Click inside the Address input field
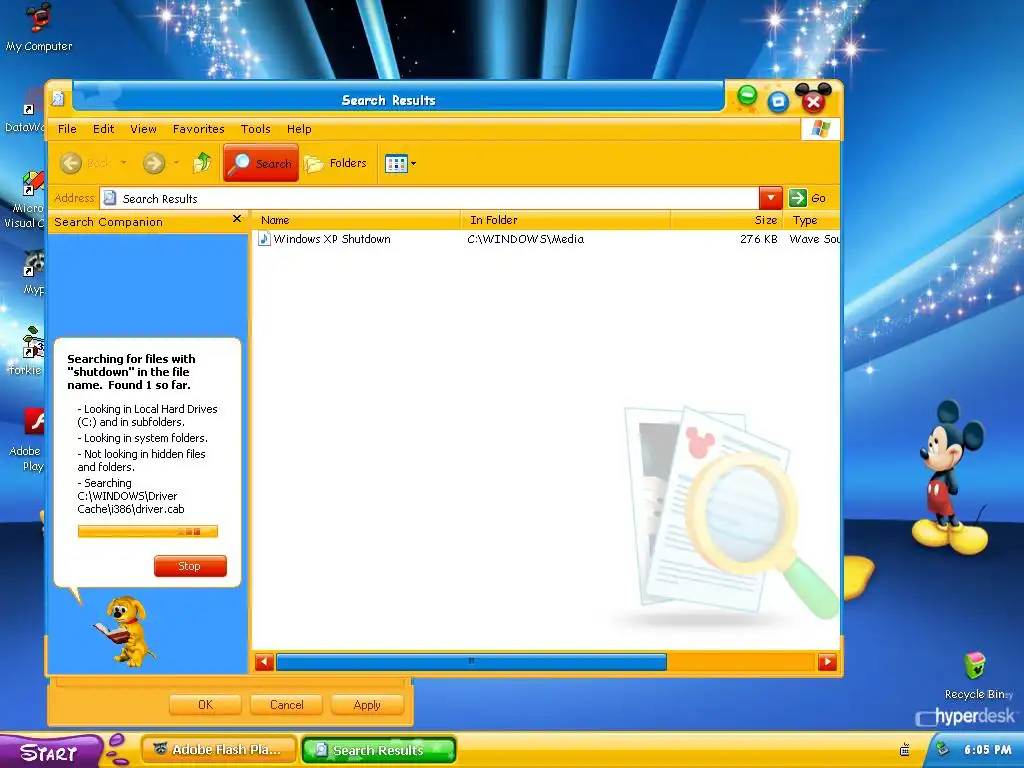Screen dimensions: 1024x768 coord(429,198)
